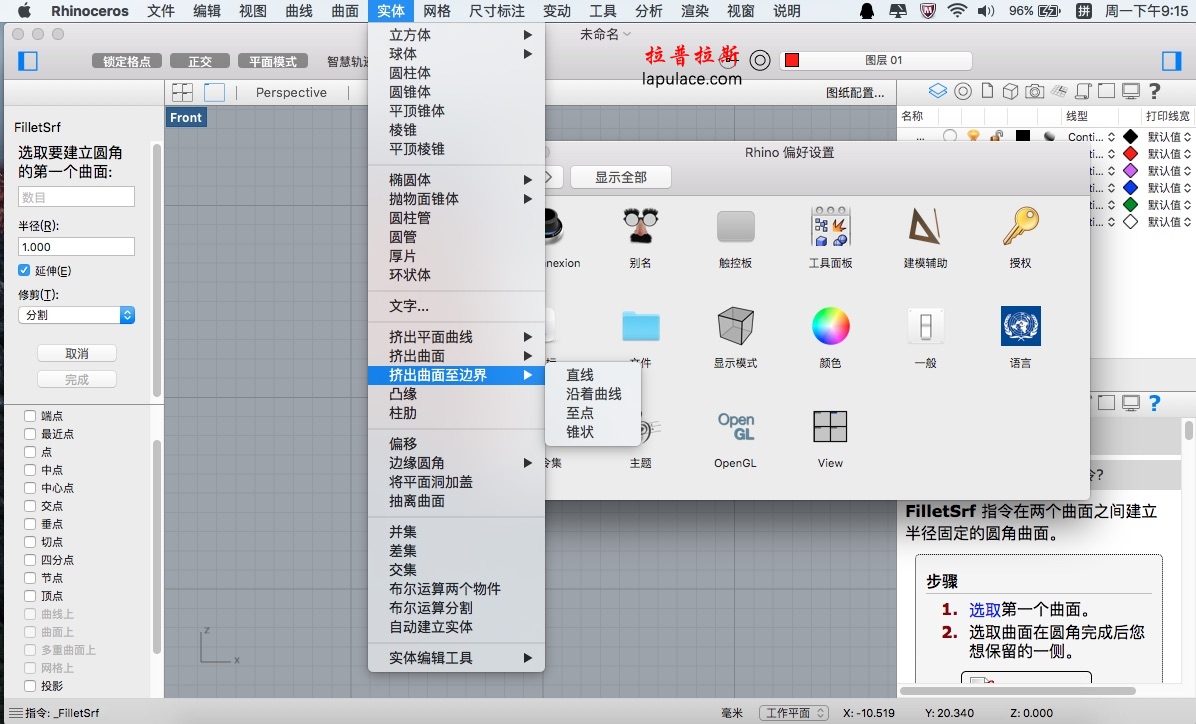Enable the 四分点 quadrant osnap checkbox
The image size is (1196, 724).
[30, 560]
